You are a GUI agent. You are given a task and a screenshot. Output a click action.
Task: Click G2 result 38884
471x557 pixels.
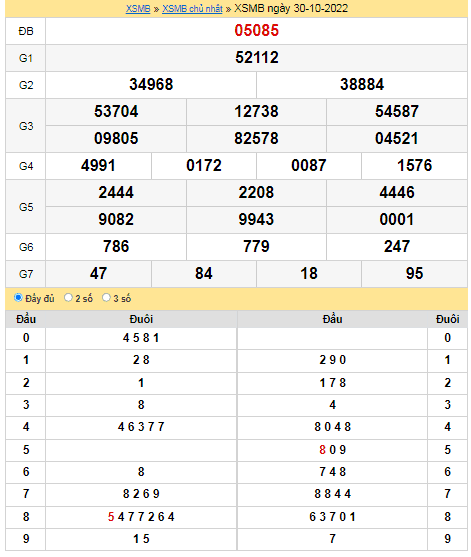362,84
